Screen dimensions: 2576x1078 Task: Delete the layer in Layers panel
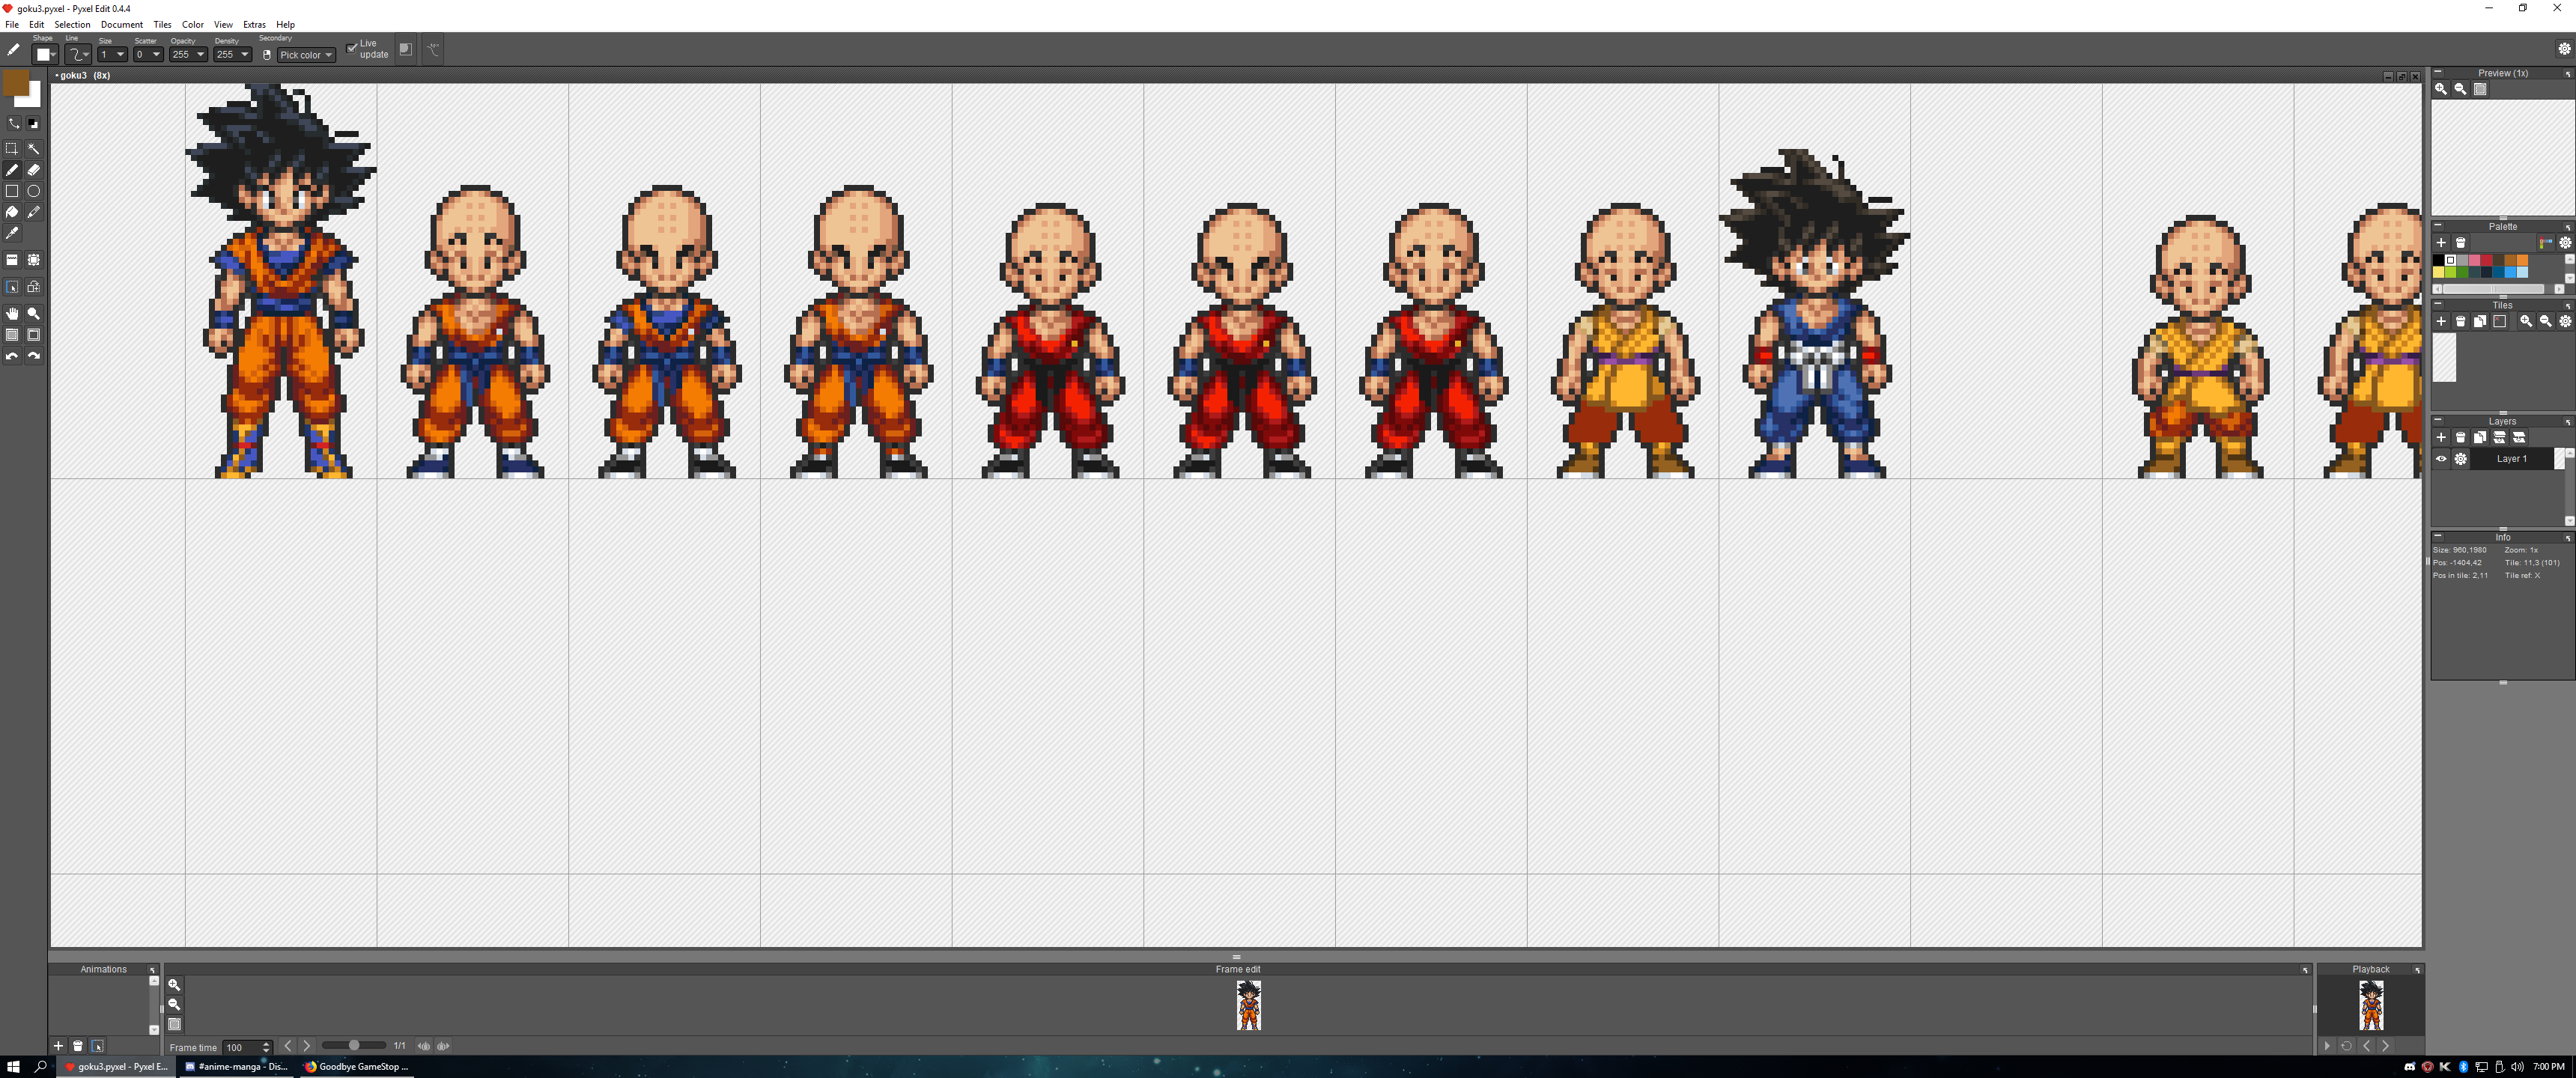[2461, 437]
